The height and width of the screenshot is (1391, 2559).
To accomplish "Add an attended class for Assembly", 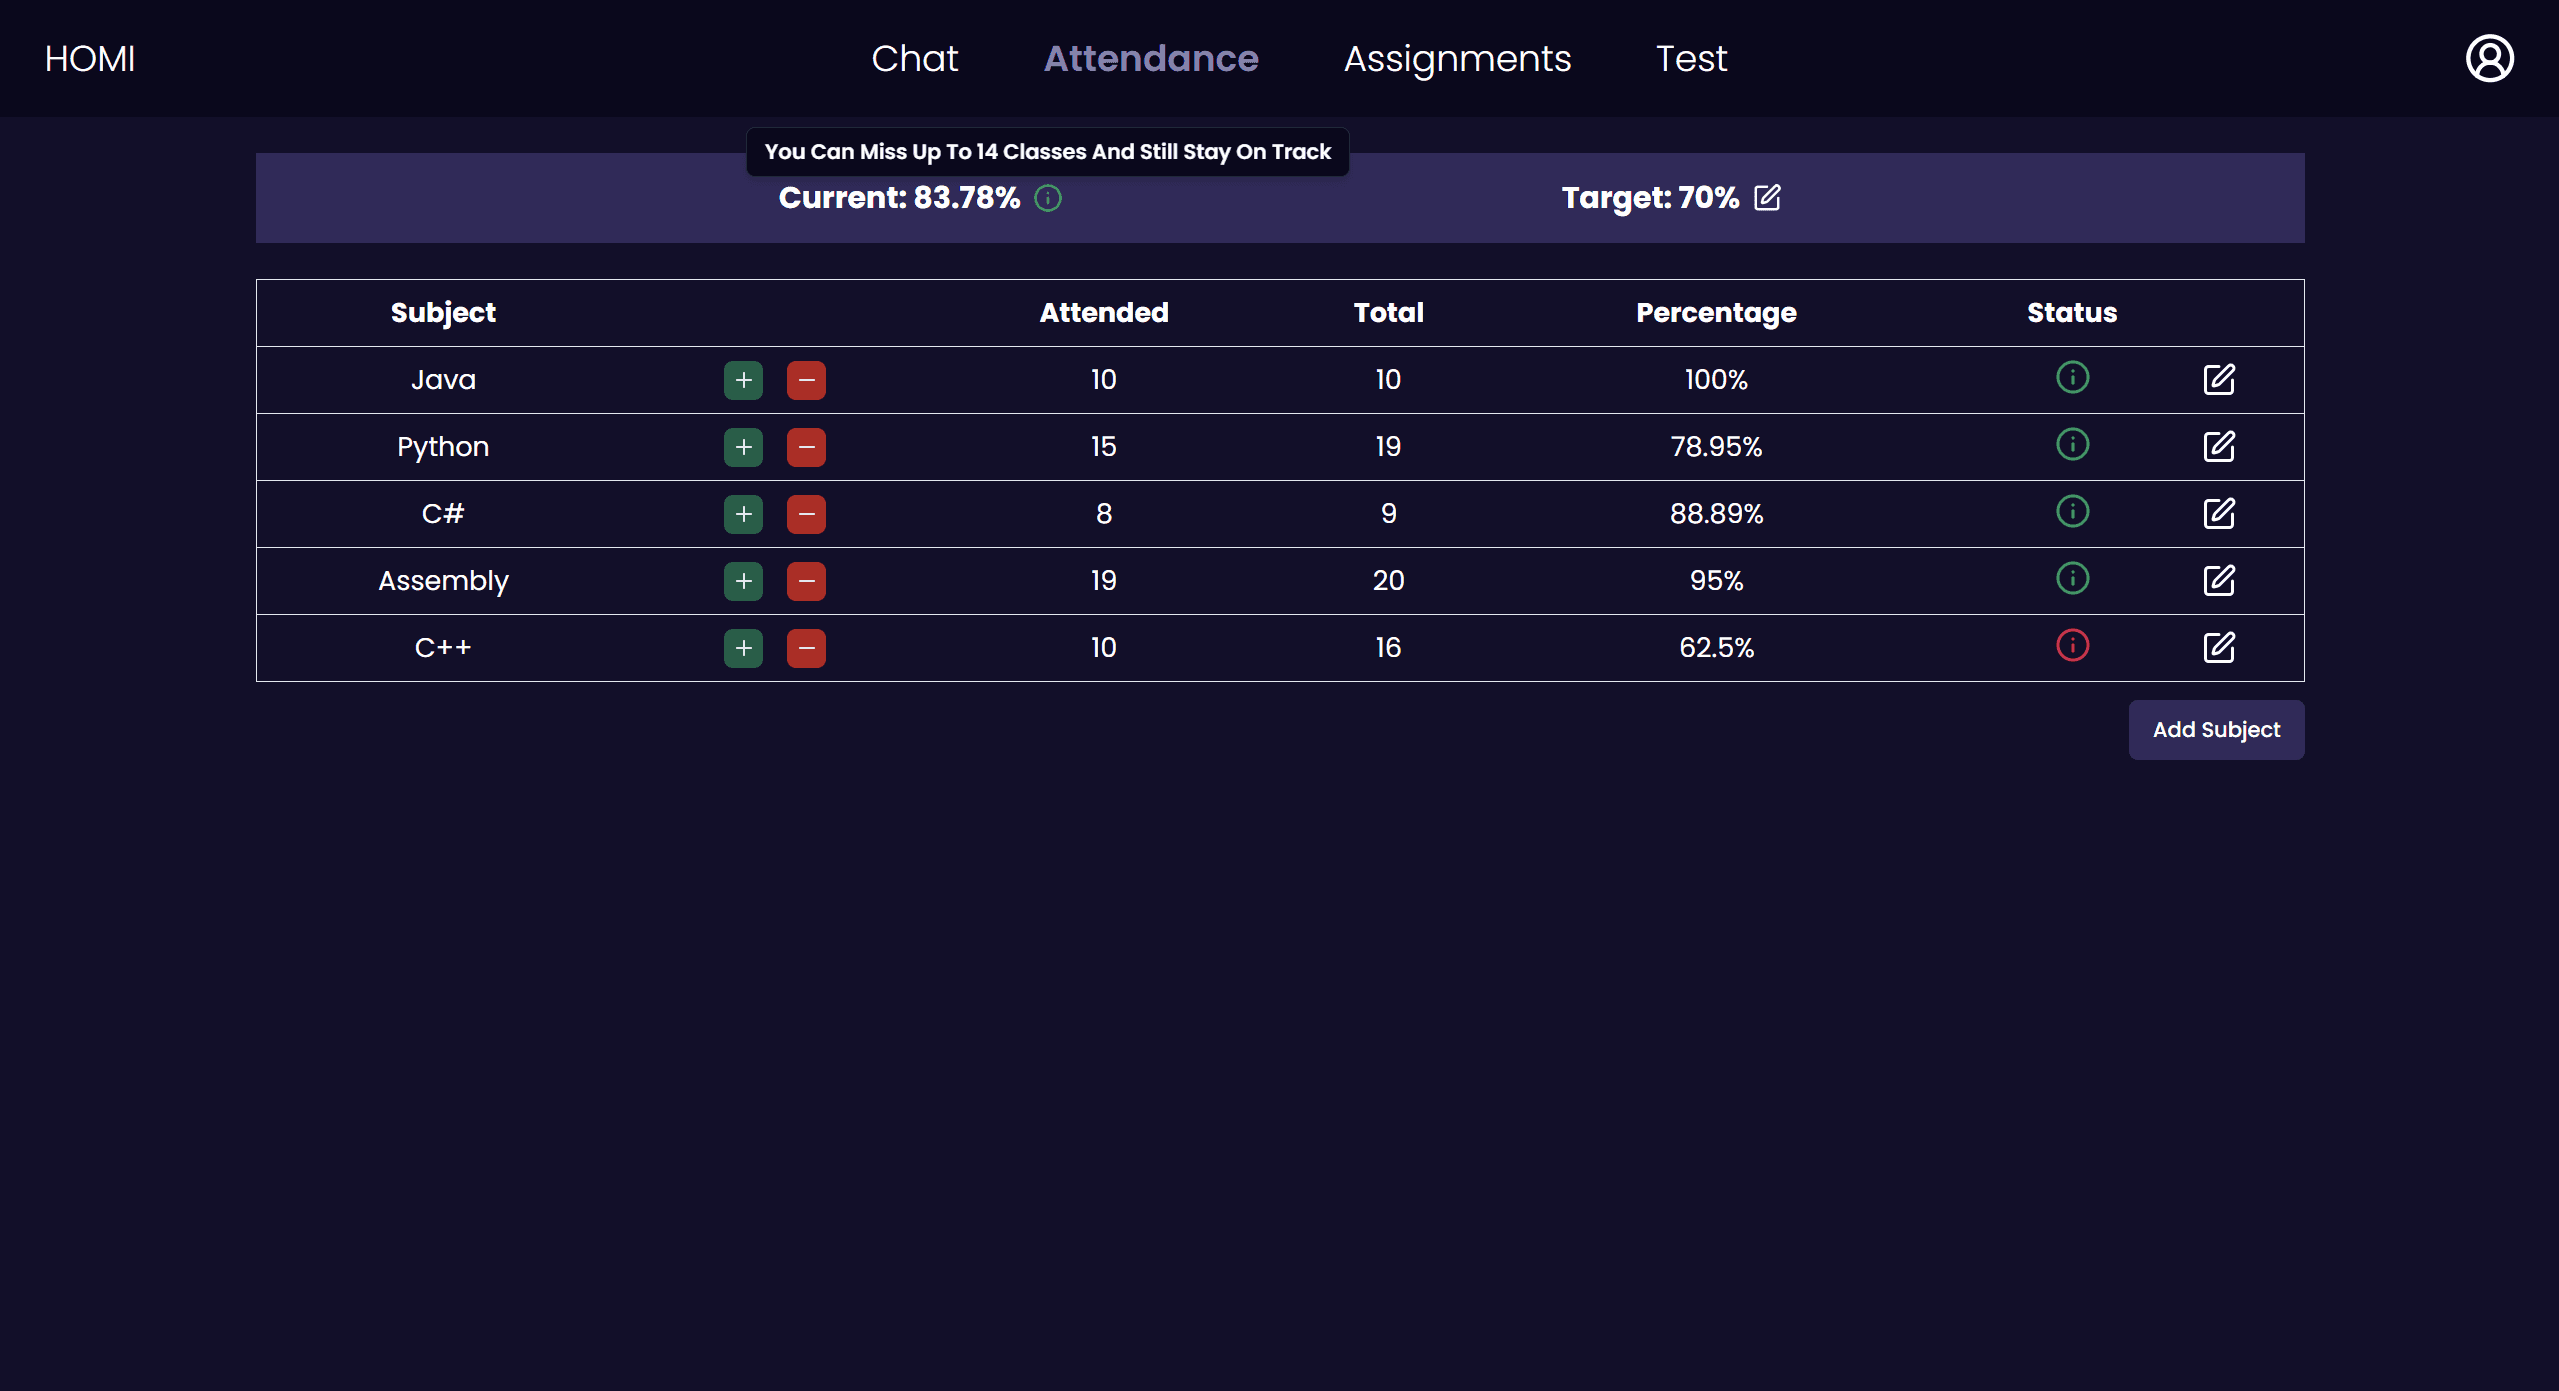I will 743,581.
